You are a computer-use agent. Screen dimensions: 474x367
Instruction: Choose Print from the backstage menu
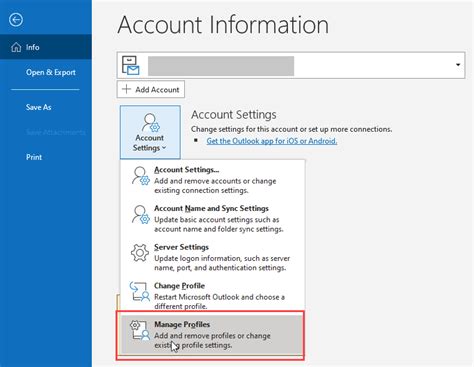[34, 157]
